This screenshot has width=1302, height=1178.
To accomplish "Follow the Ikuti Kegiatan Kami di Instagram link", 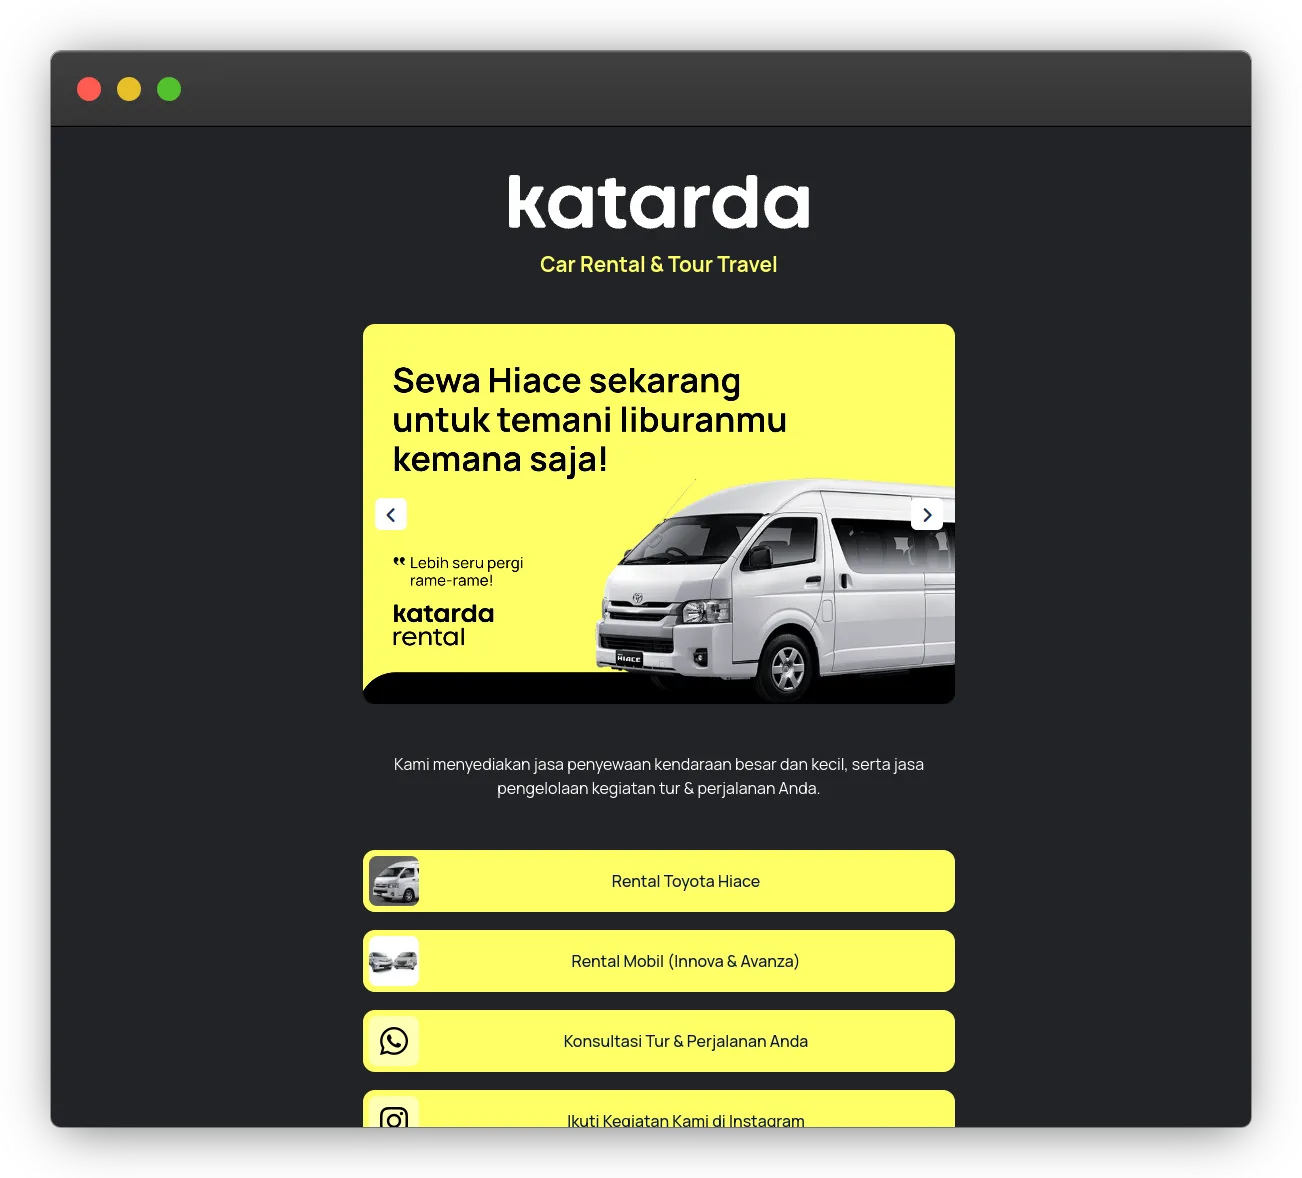I will click(685, 1119).
